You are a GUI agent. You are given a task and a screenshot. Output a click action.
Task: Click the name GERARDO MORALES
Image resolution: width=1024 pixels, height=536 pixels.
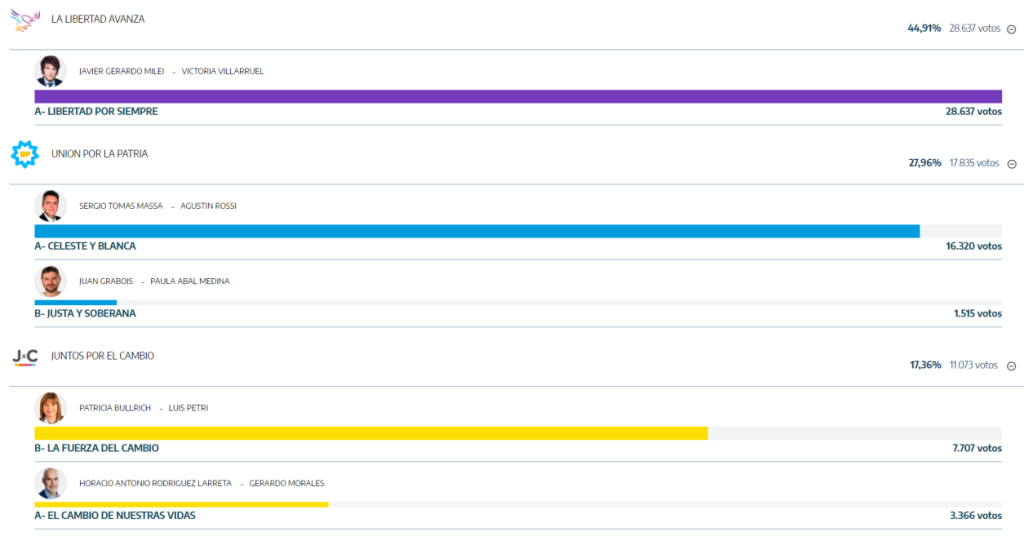(x=287, y=483)
